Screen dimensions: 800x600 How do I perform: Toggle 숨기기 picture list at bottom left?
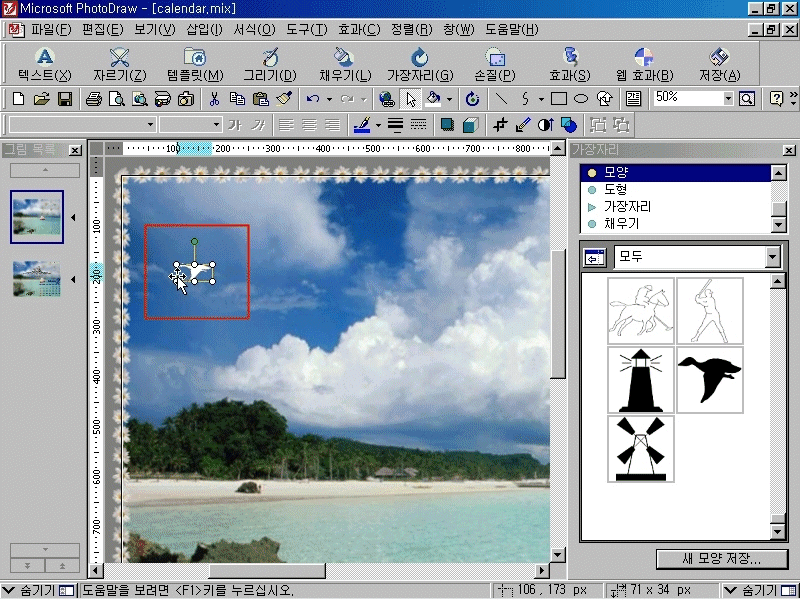[37, 590]
